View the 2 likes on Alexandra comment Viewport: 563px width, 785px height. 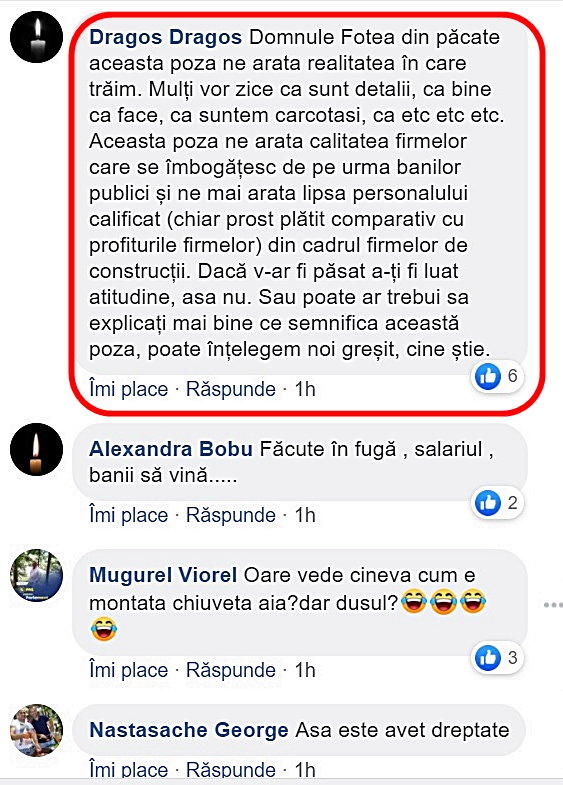point(497,502)
